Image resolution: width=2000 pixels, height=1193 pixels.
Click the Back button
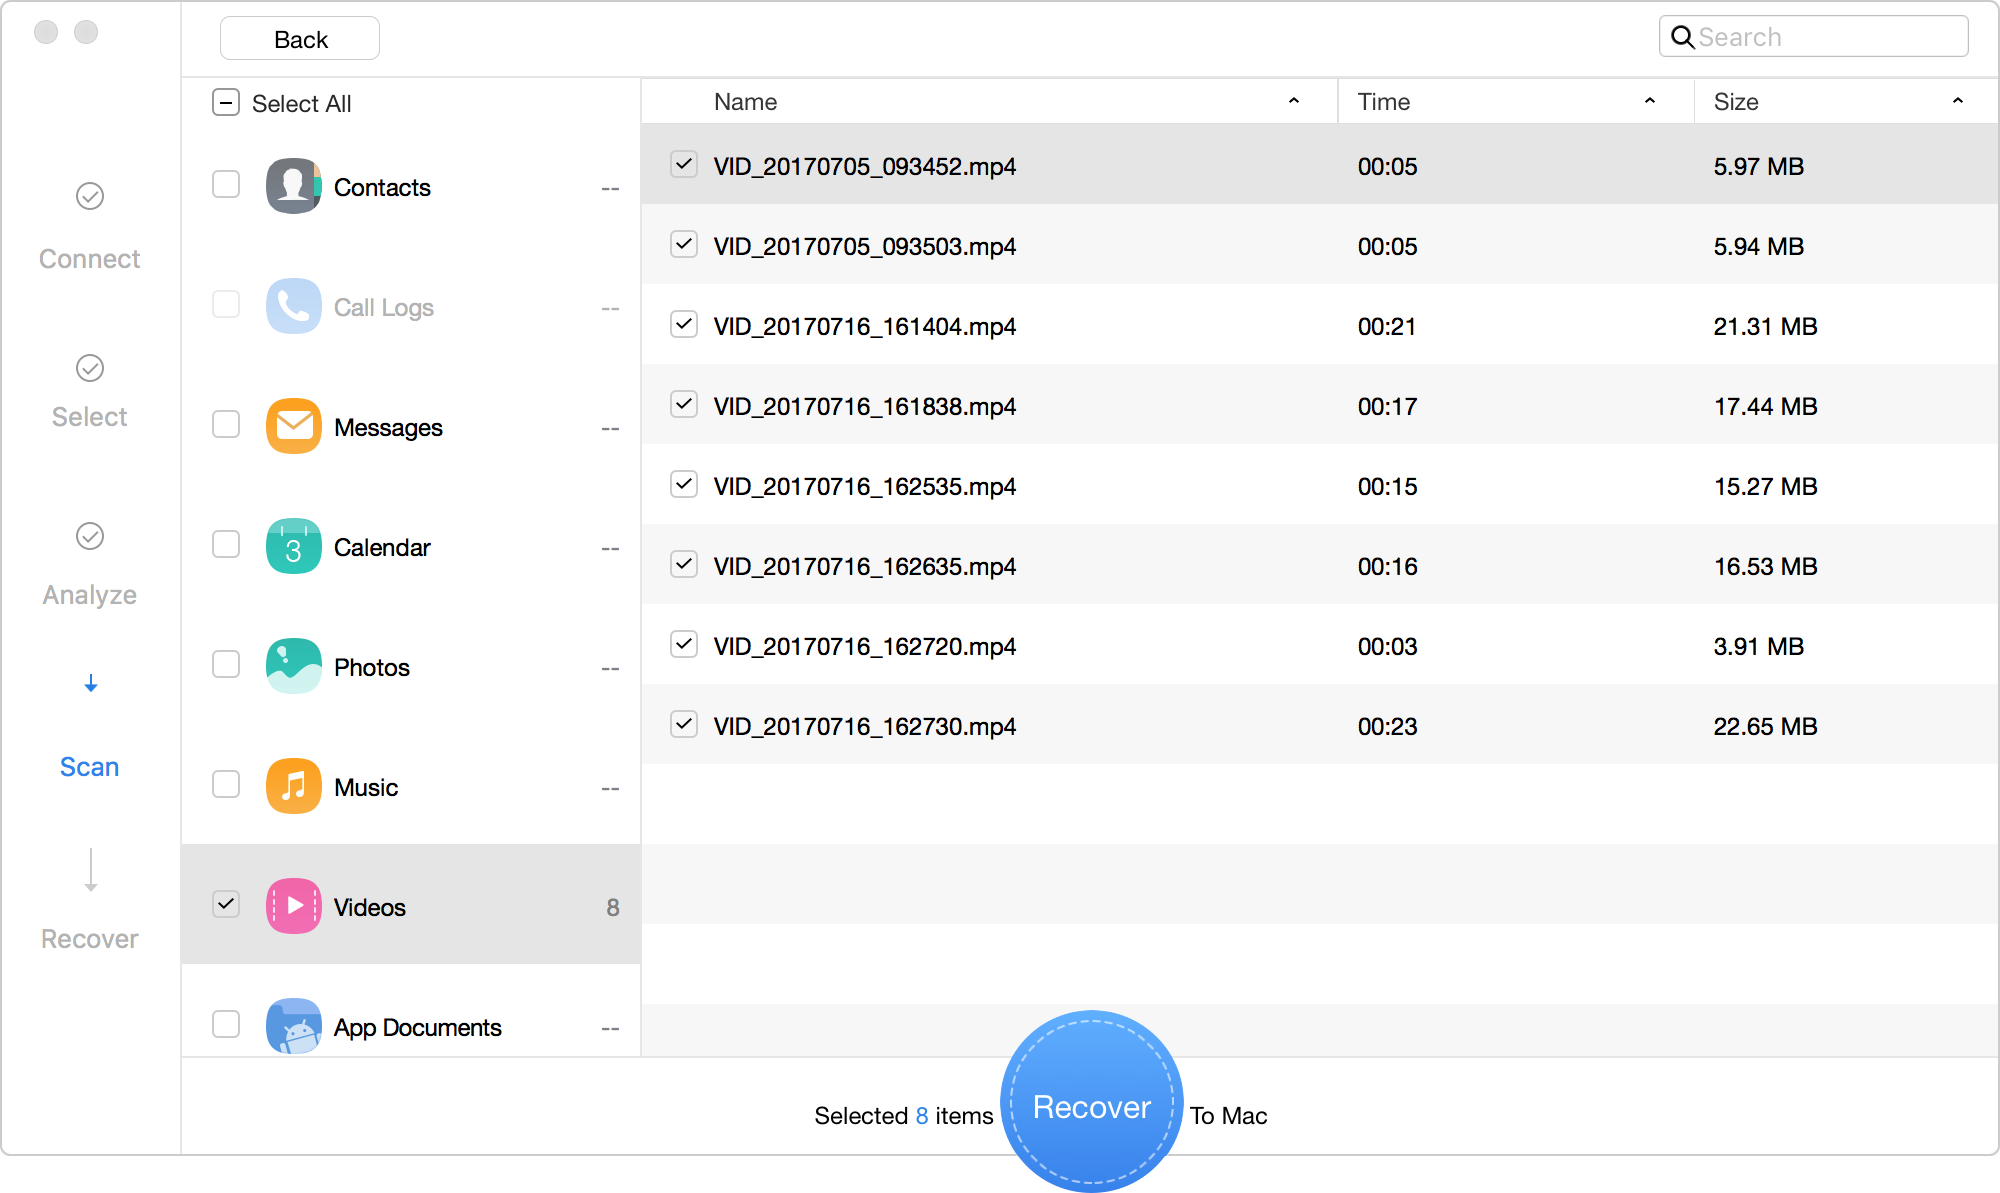coord(300,39)
